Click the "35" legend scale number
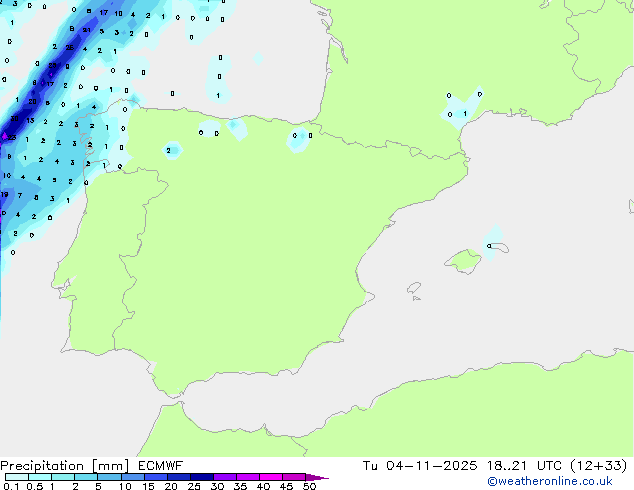Viewport: 634px width, 490px height. pos(240,486)
